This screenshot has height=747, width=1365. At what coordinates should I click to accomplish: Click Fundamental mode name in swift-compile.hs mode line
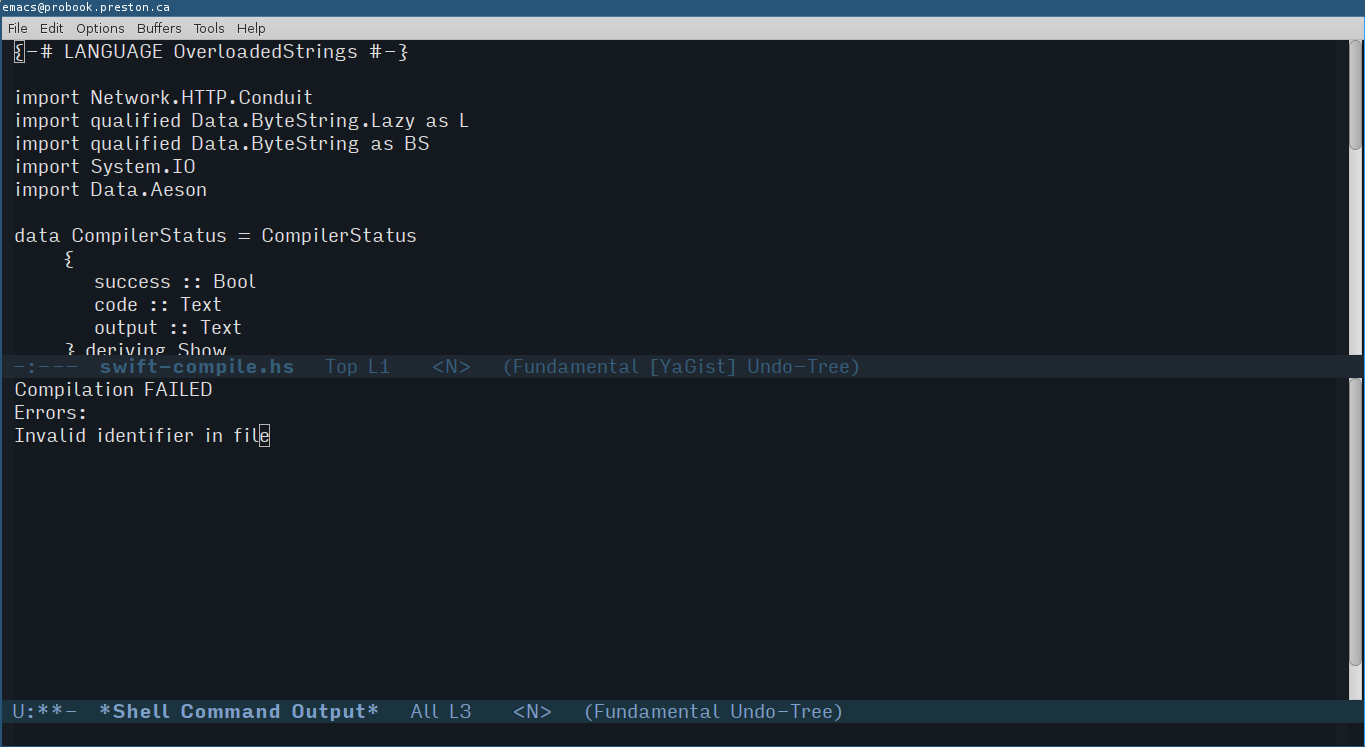(574, 367)
